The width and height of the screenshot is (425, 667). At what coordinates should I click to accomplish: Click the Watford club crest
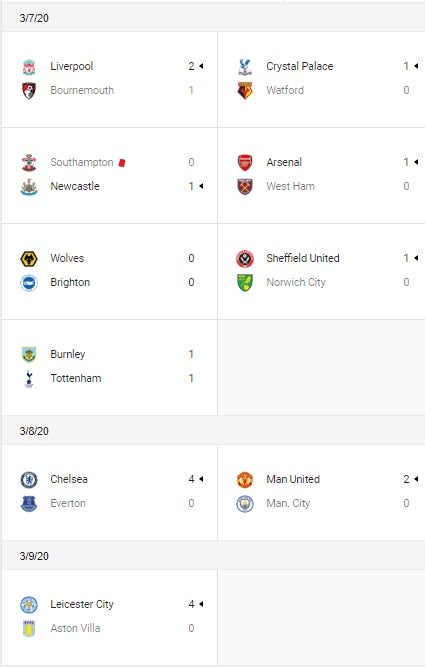click(x=245, y=91)
